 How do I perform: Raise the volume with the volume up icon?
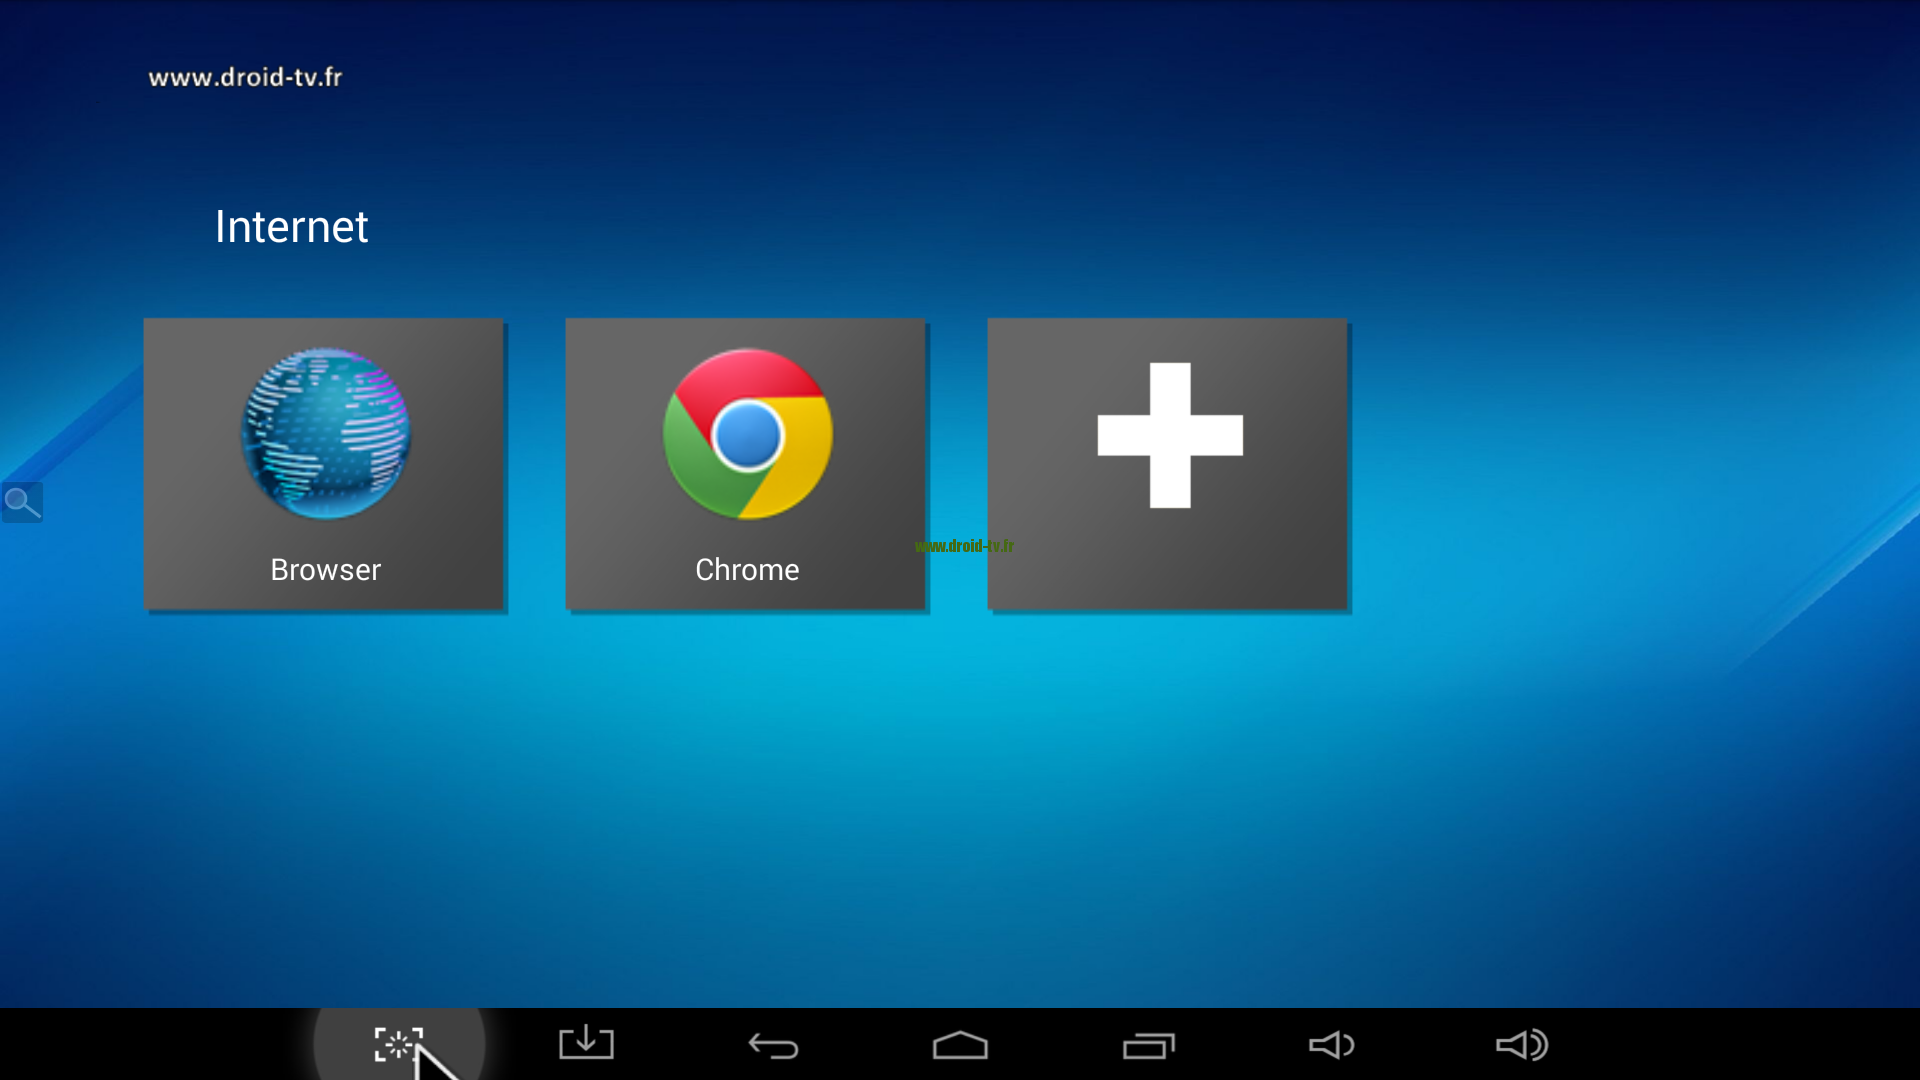(1522, 1045)
